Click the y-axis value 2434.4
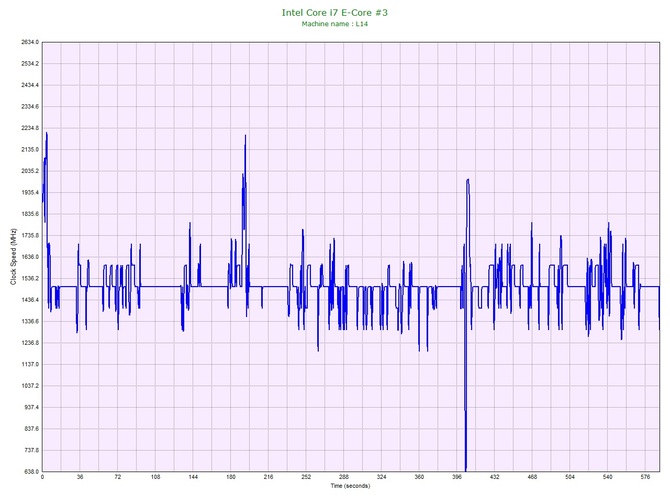 [30, 85]
